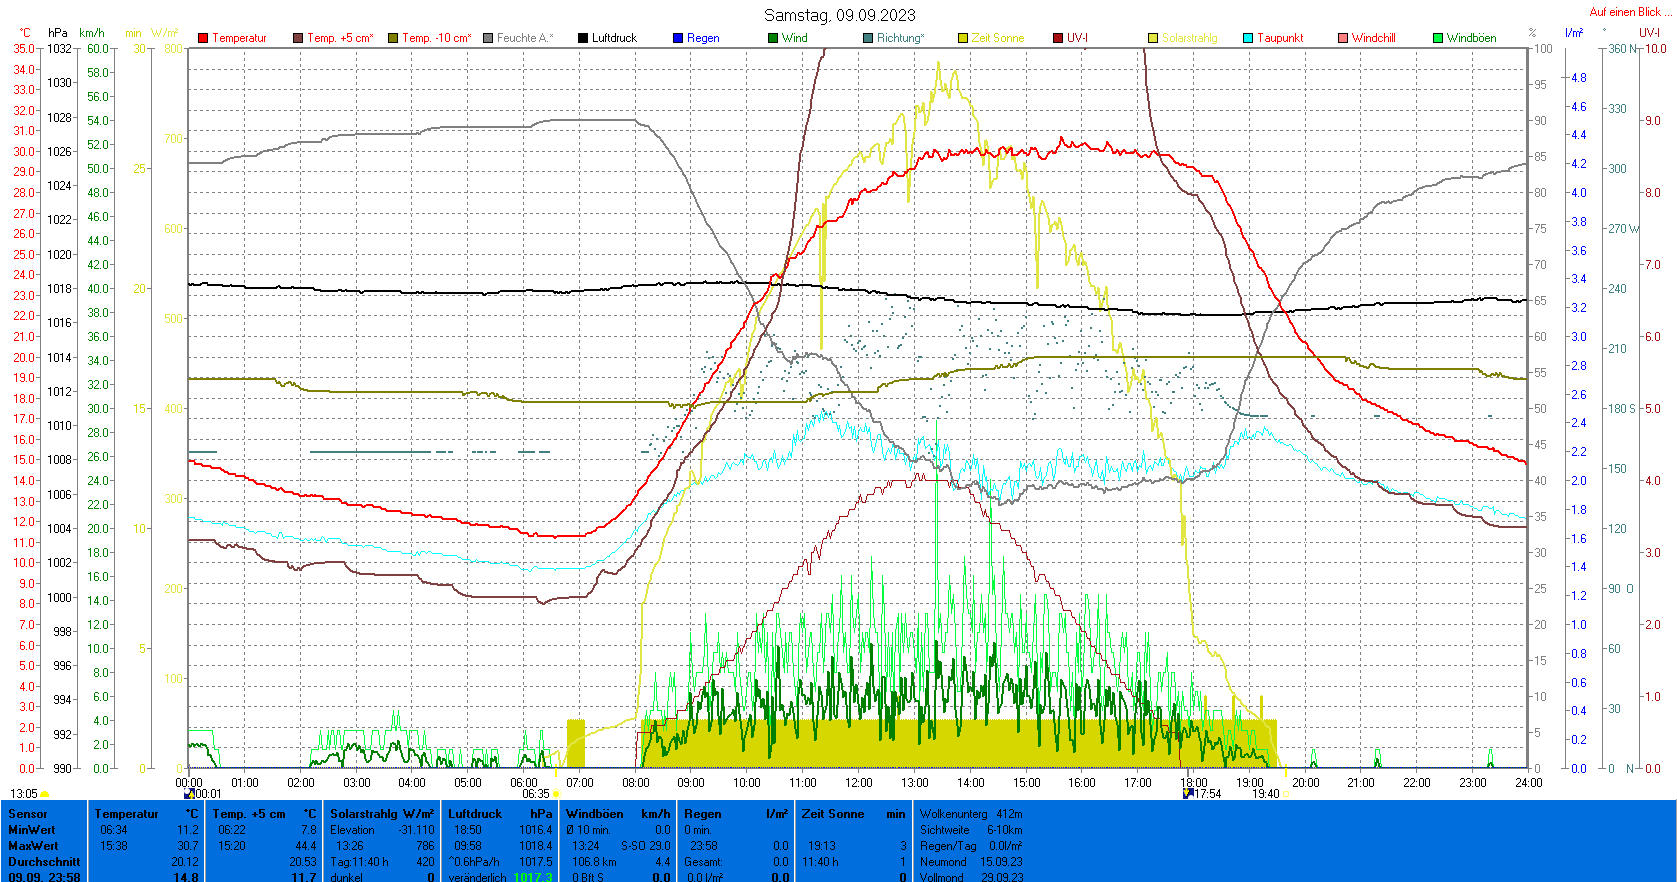Click the 'MaxWert' row label
Viewport: 1677px width, 882px height.
click(x=33, y=846)
